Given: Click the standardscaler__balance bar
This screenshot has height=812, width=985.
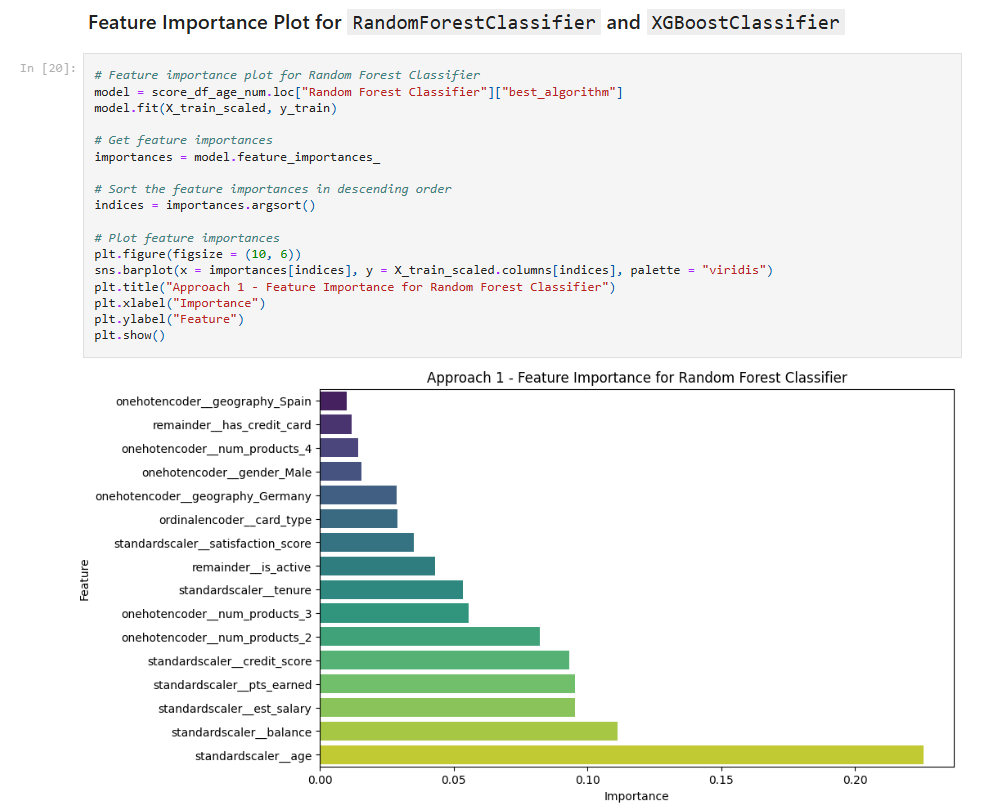Looking at the screenshot, I should point(469,732).
